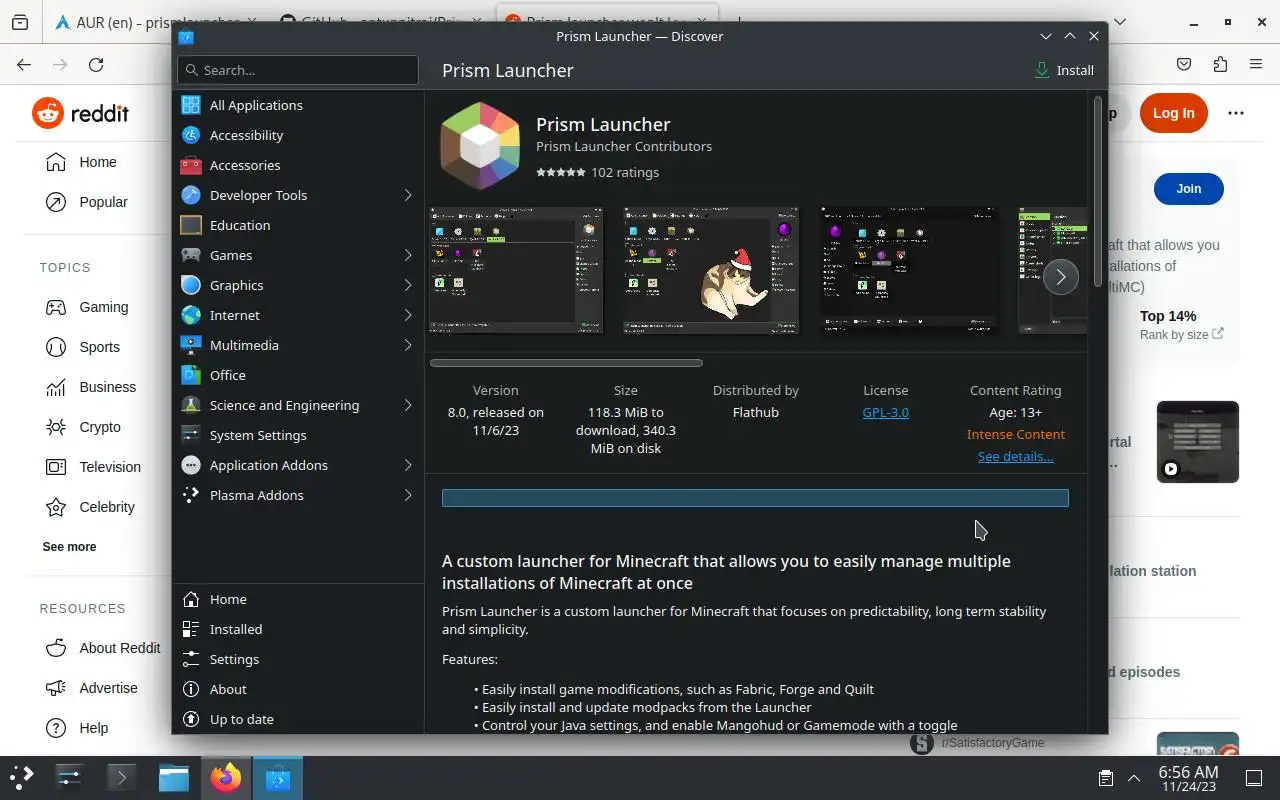The height and width of the screenshot is (800, 1280).
Task: Click the Reddit Log In button
Action: 1173,113
